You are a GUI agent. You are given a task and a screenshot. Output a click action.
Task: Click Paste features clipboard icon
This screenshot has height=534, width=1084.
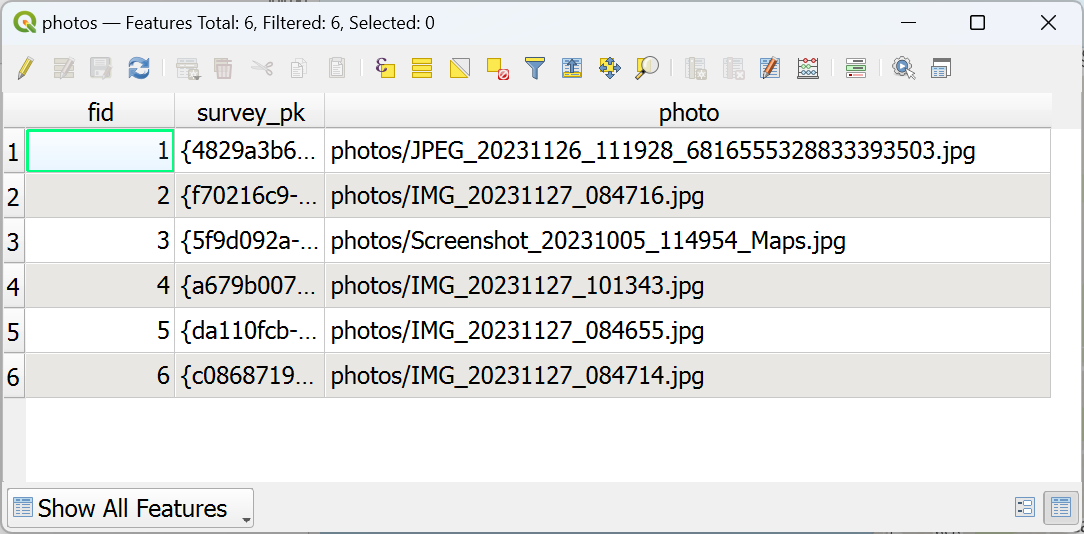coord(337,68)
